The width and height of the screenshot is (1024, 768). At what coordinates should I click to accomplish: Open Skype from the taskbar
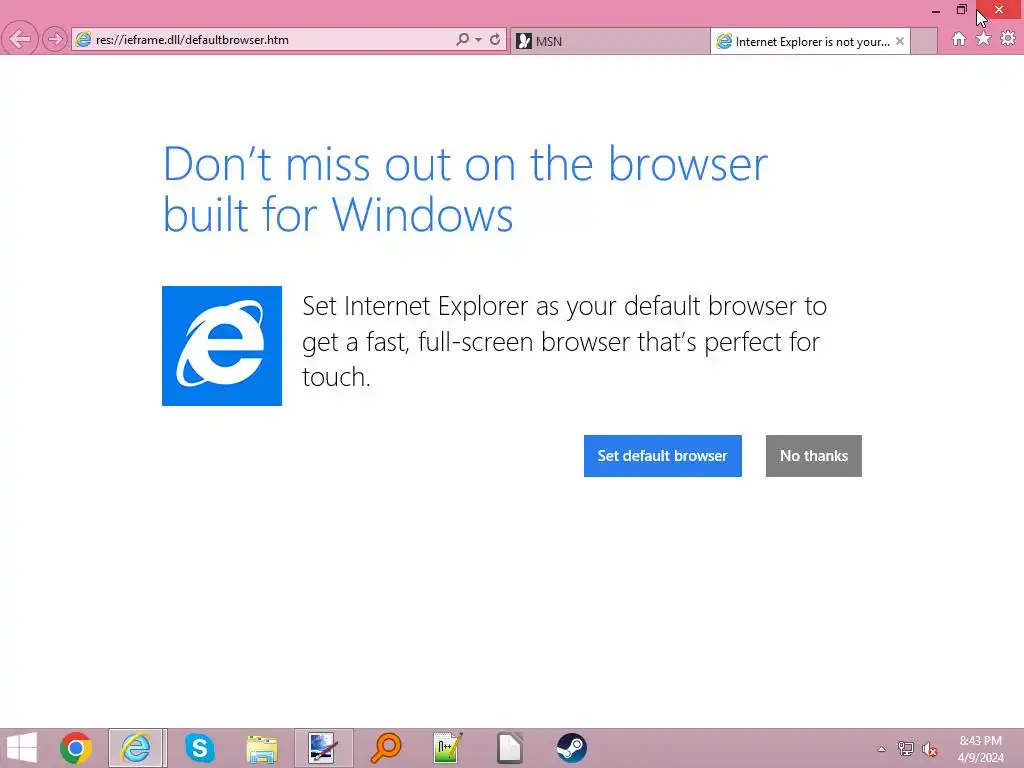(x=199, y=748)
